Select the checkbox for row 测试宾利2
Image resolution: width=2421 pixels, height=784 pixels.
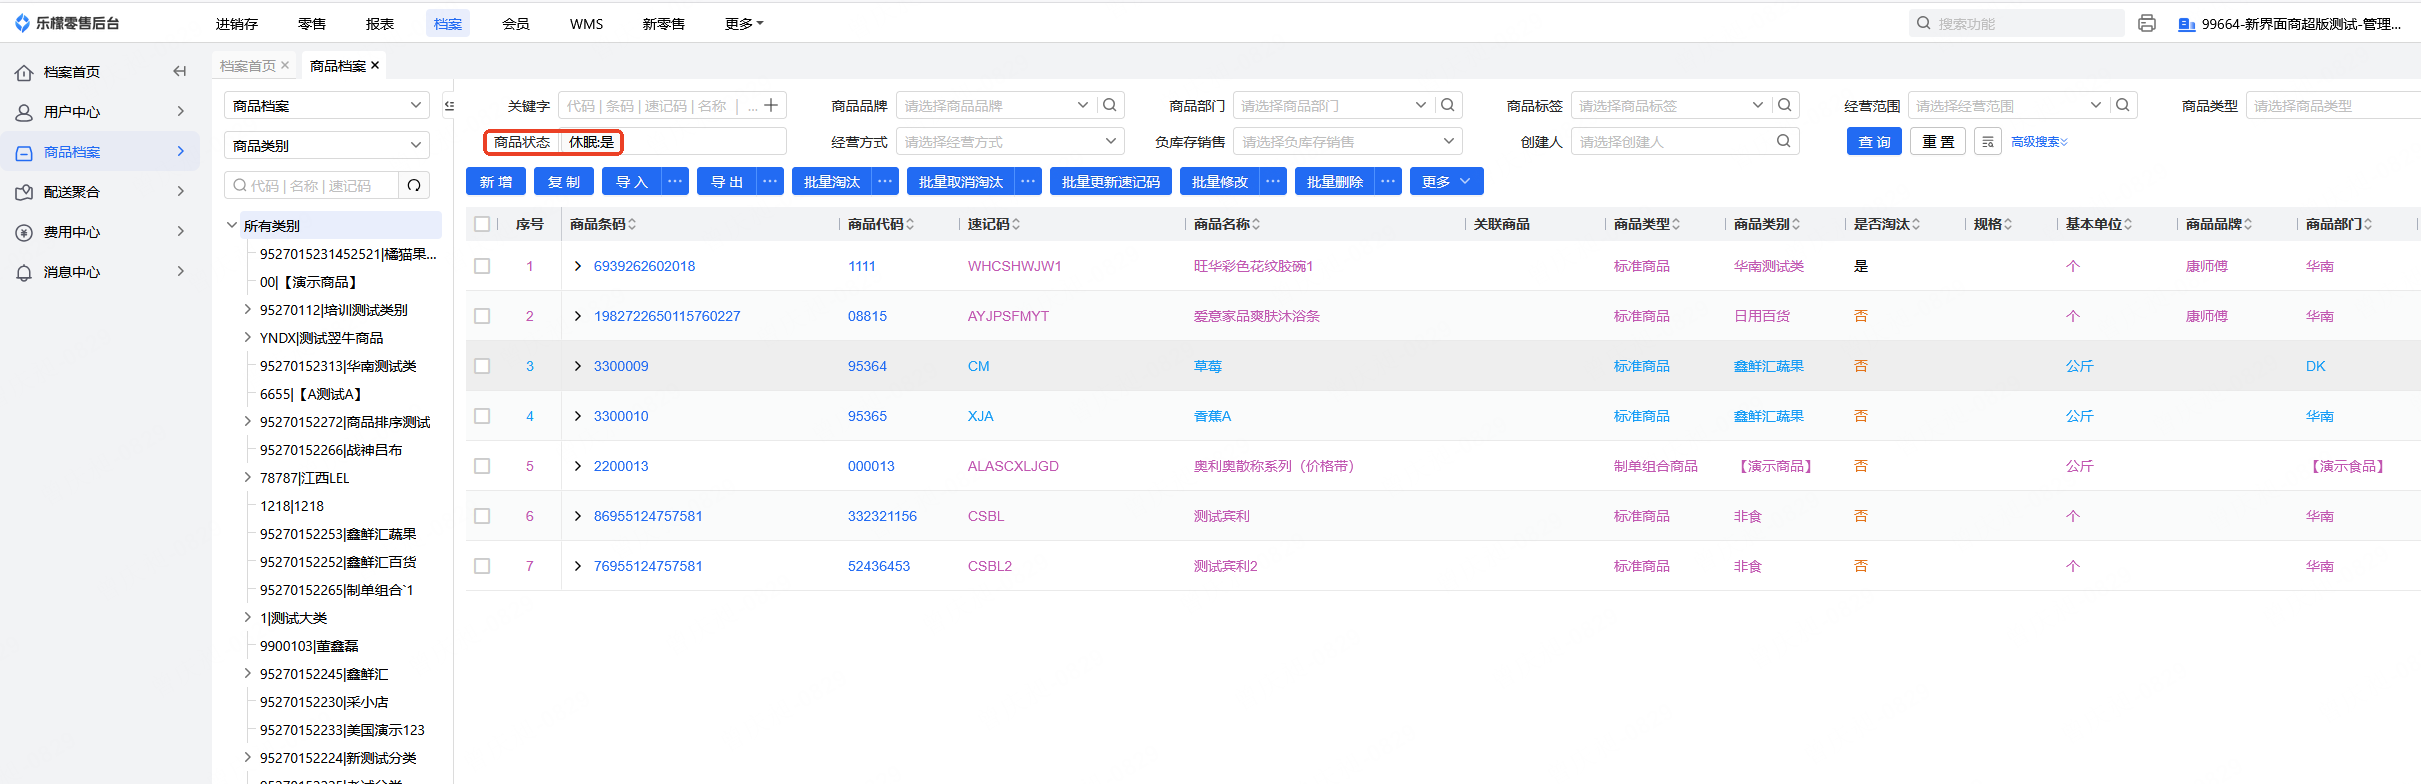(482, 566)
